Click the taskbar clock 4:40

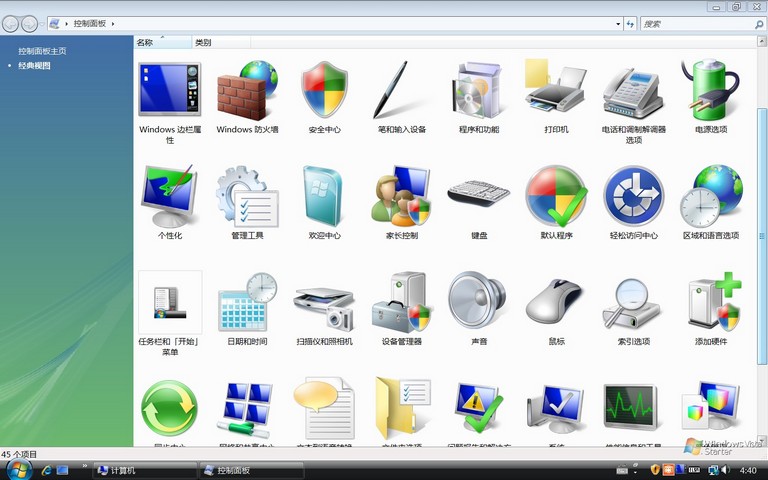point(748,470)
